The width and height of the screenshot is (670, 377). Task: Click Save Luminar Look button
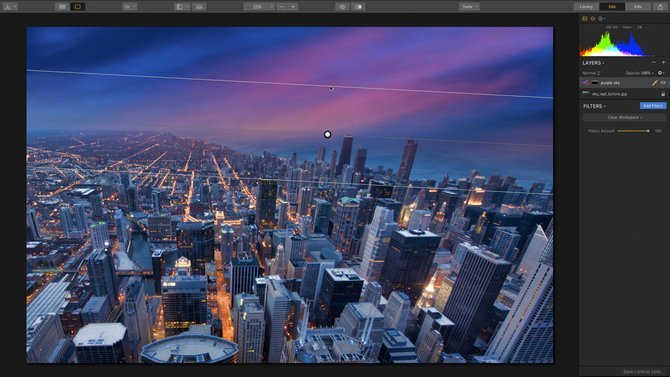pos(642,371)
